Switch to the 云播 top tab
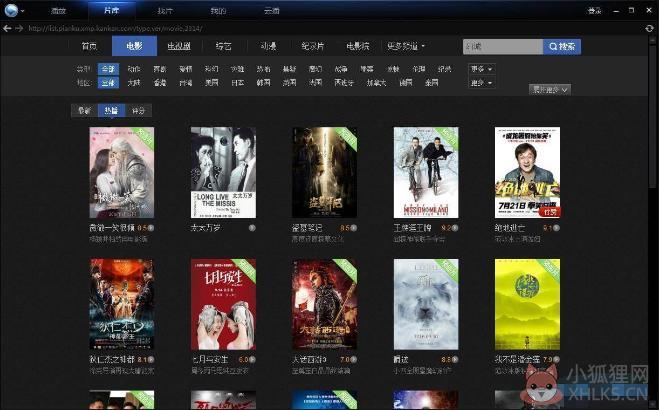Image resolution: width=659 pixels, height=410 pixels. tap(272, 11)
